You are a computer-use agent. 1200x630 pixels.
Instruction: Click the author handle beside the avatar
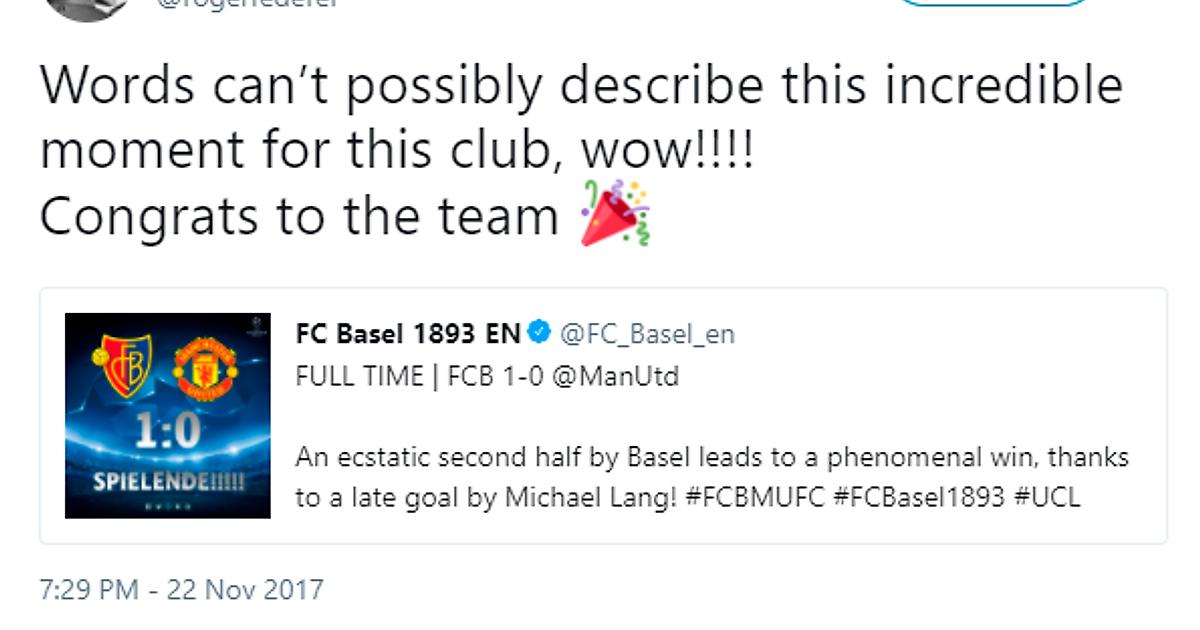pyautogui.click(x=248, y=5)
